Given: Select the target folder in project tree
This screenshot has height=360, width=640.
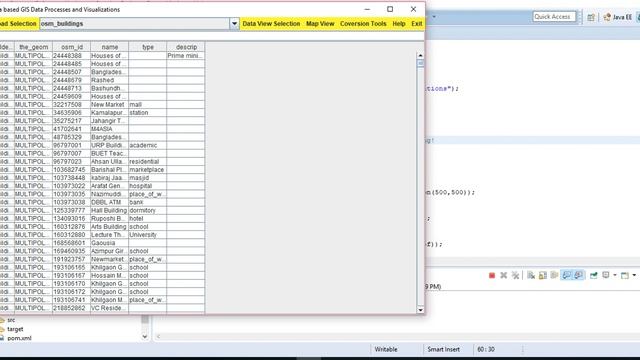Looking at the screenshot, I should pyautogui.click(x=15, y=329).
